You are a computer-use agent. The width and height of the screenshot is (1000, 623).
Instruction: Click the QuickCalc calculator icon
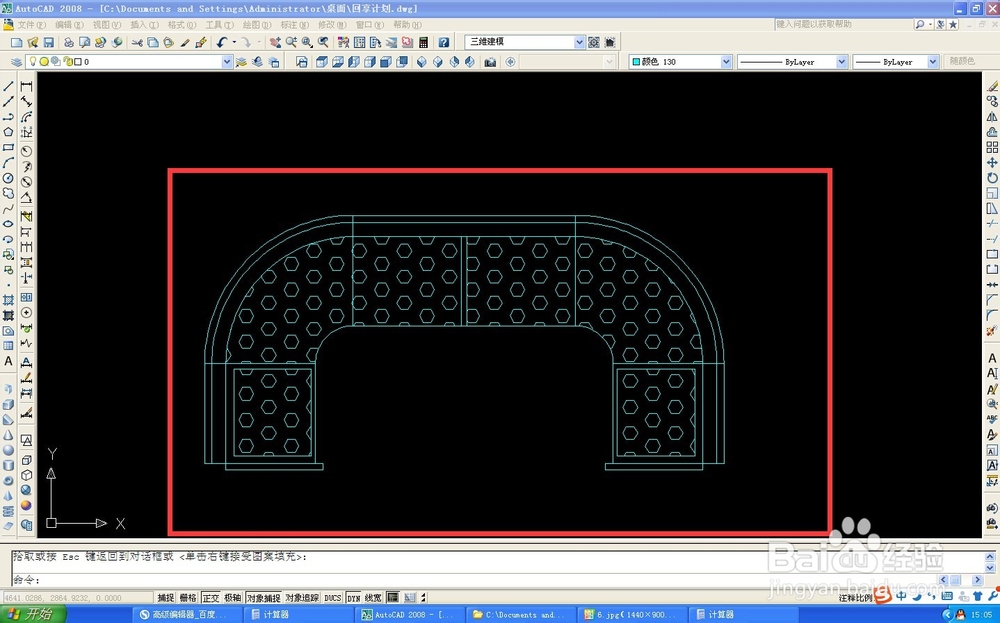[423, 42]
